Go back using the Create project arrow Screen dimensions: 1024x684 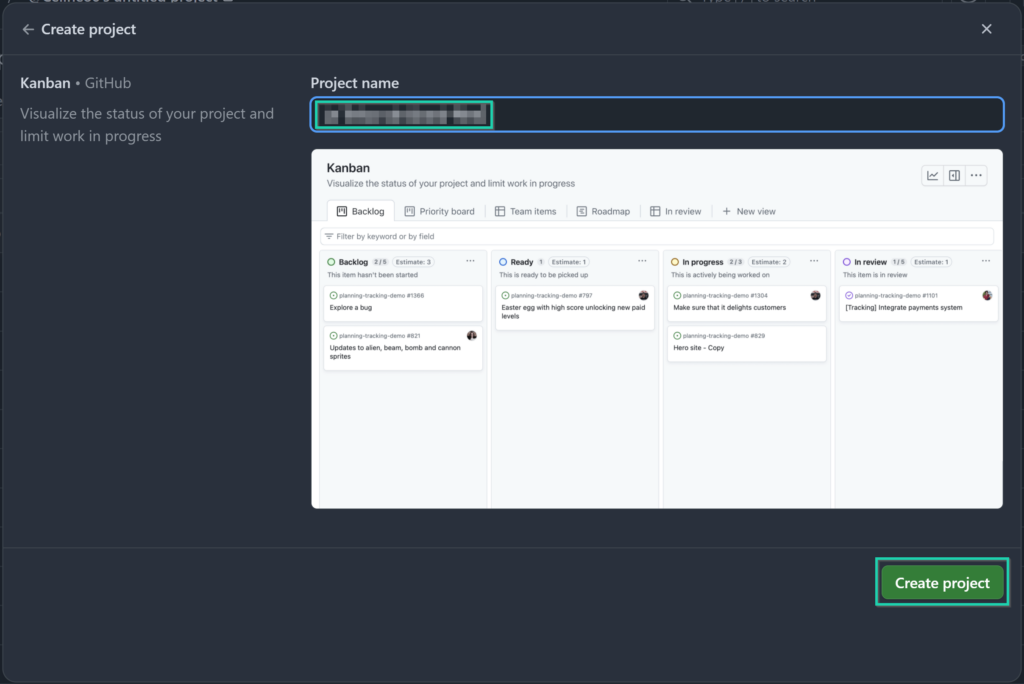pyautogui.click(x=27, y=29)
